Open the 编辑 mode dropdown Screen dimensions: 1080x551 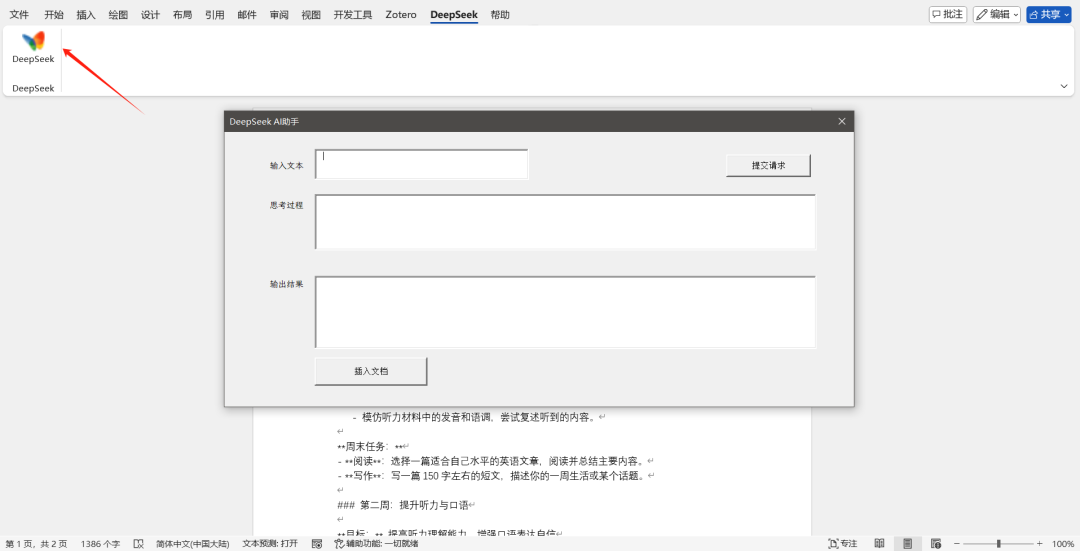pos(997,14)
